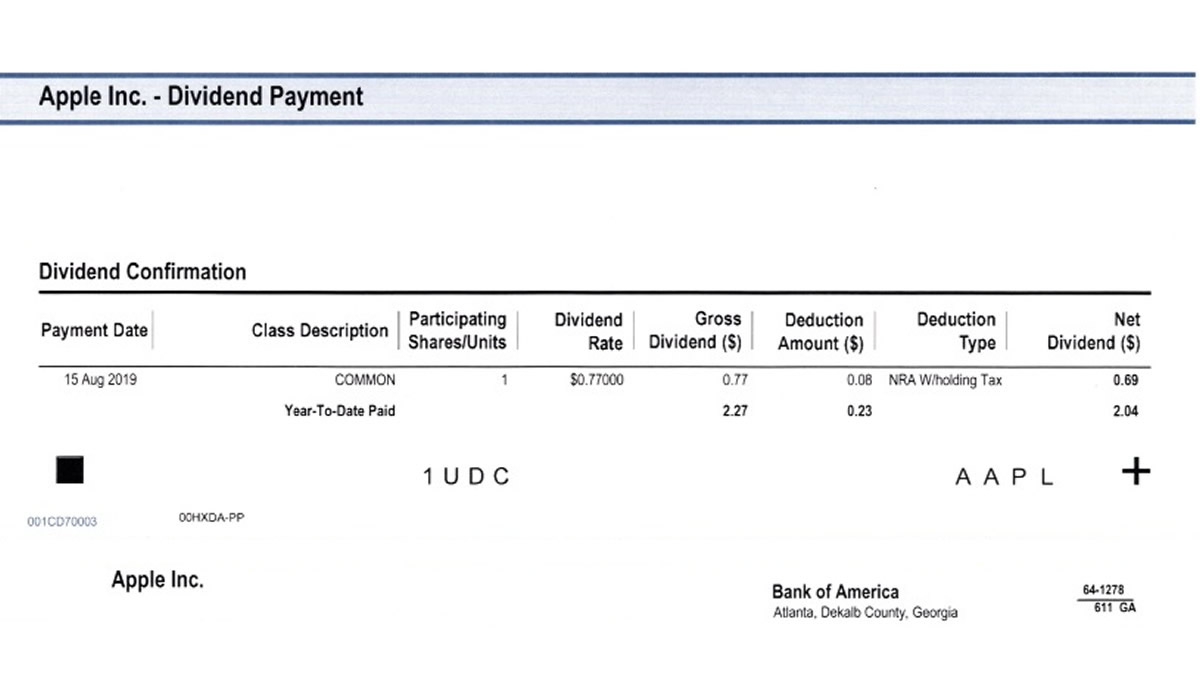Click the net dividend value '0.69'

[x=1126, y=380]
